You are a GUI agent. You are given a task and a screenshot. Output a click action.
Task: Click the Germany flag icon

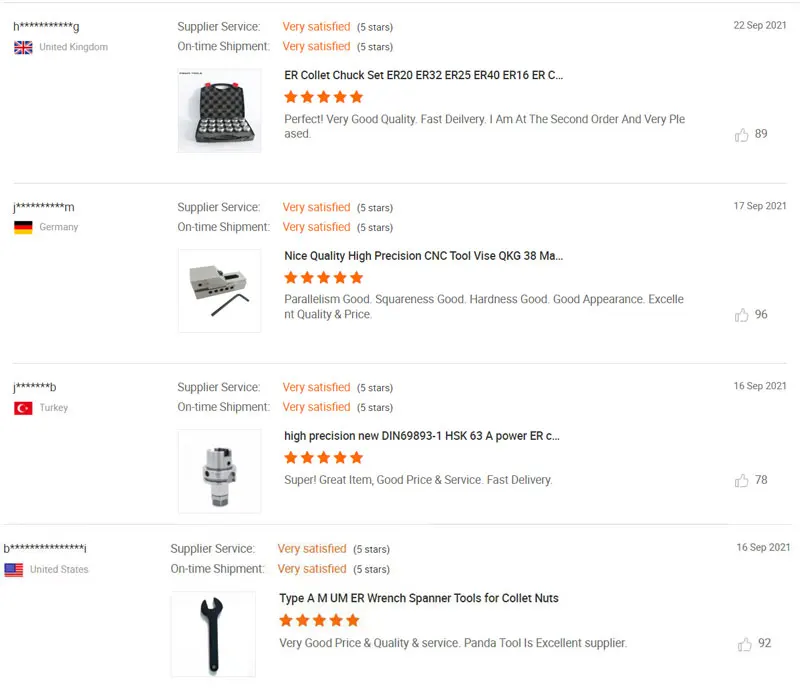pyautogui.click(x=23, y=228)
